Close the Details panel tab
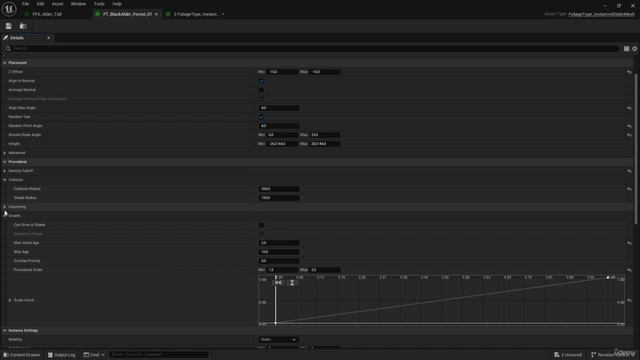 (x=49, y=38)
